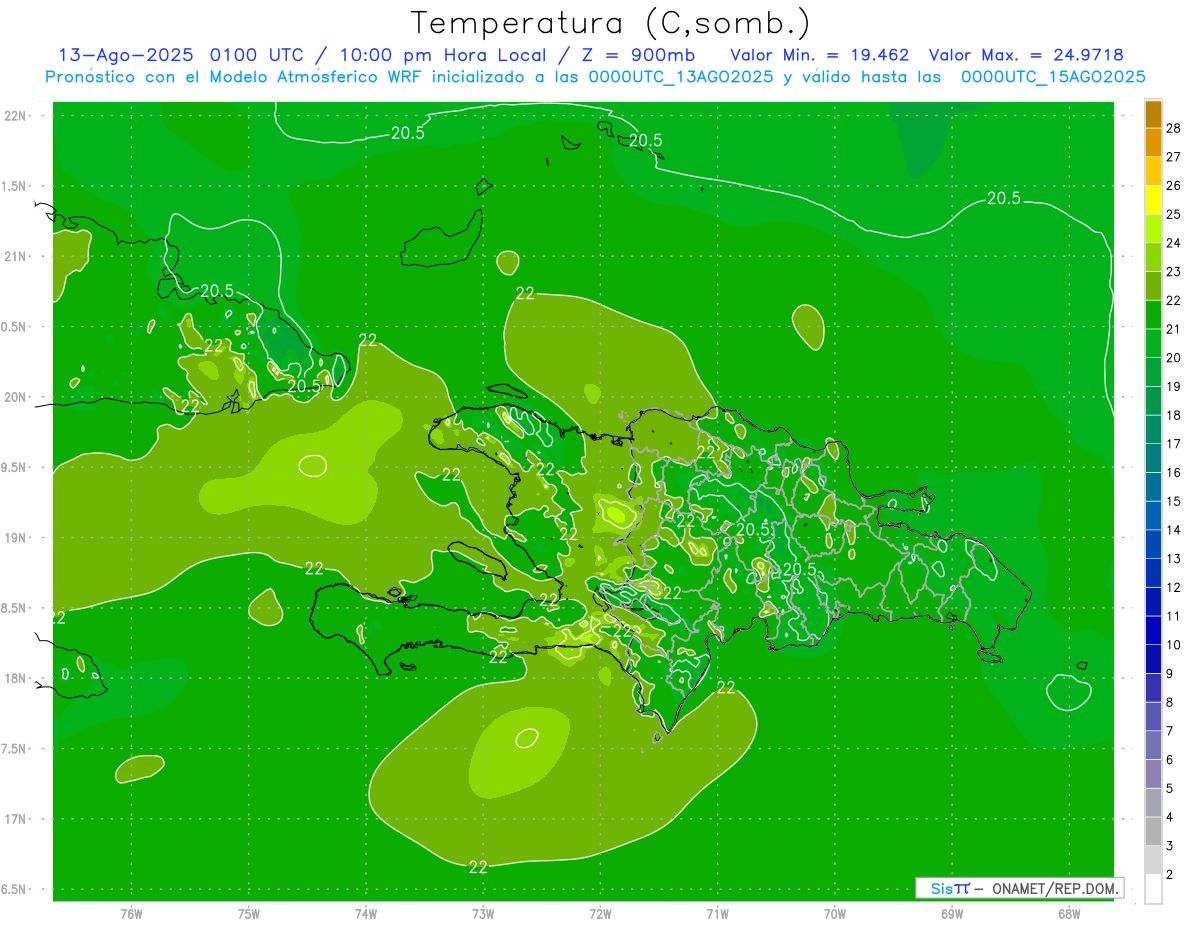
Task: Click the easternmost '20.5' contour label
Action: [1003, 198]
